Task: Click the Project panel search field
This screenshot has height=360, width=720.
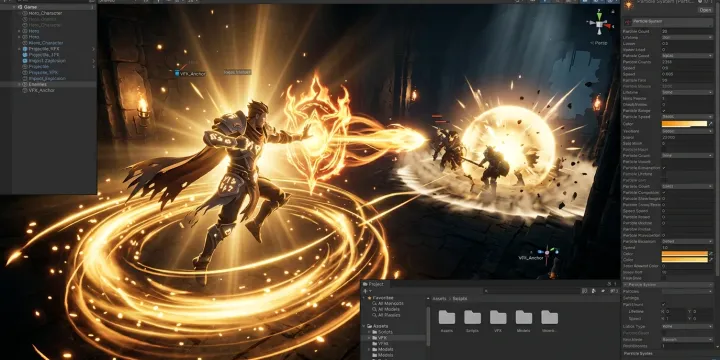Action: (x=531, y=291)
